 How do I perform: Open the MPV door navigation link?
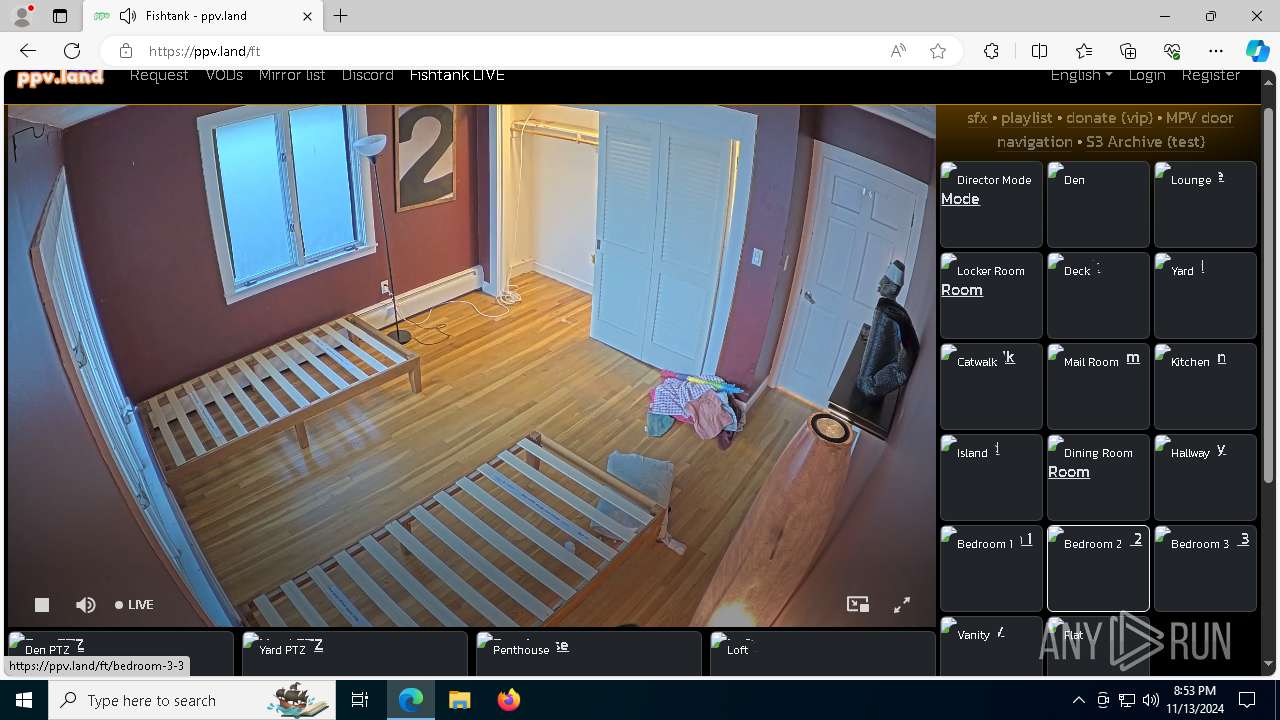[1199, 118]
